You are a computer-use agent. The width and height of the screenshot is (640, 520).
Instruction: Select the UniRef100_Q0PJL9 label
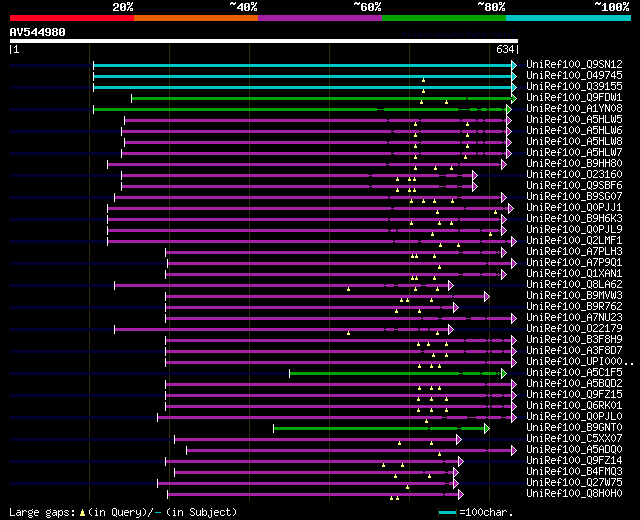574,229
